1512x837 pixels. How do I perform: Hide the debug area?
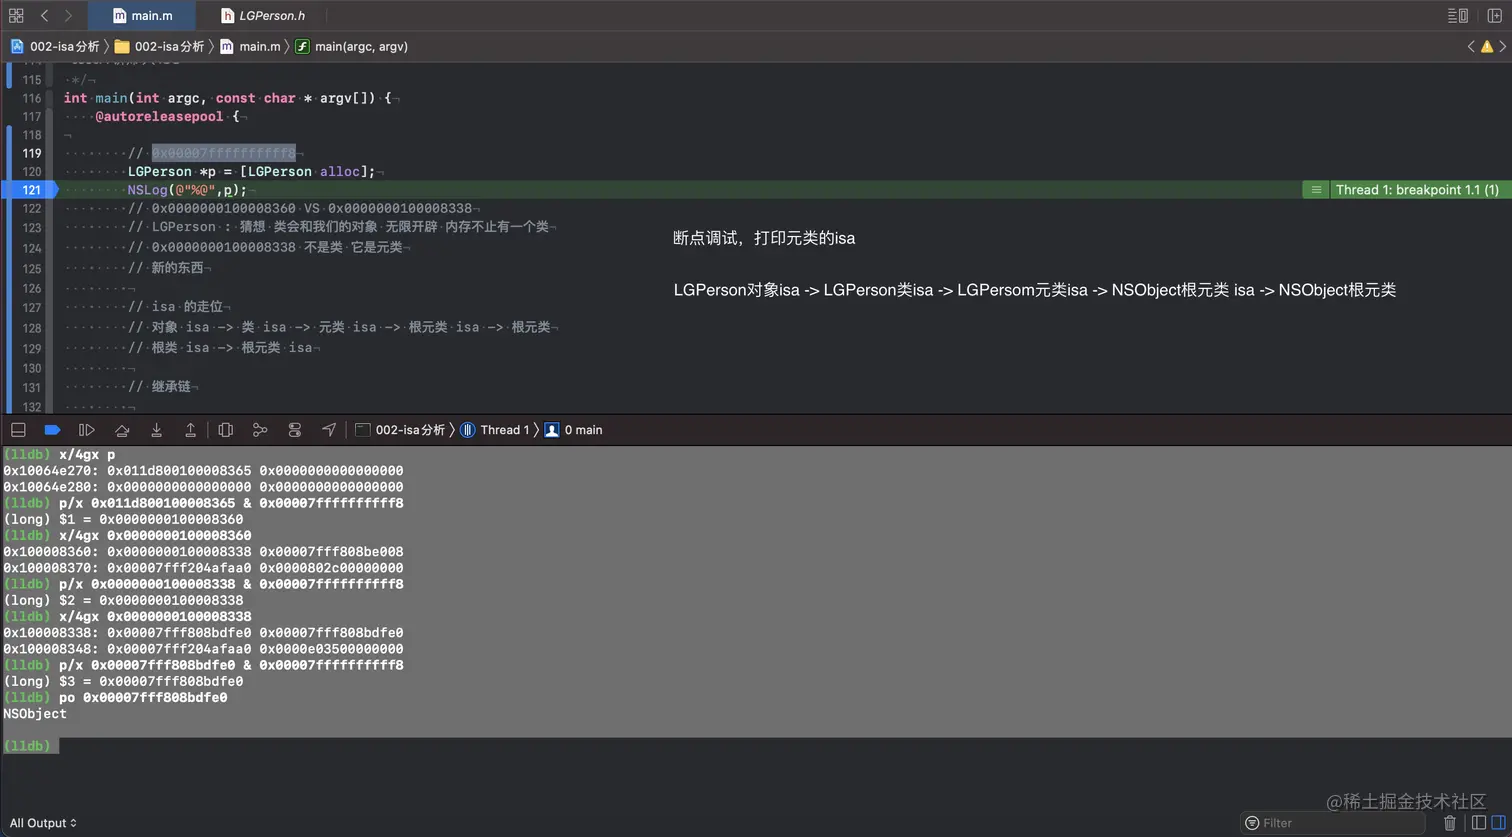point(18,430)
